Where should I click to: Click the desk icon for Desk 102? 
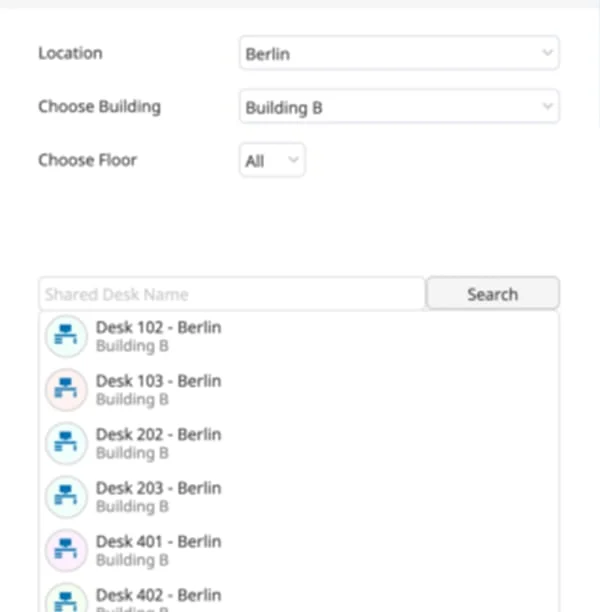(x=66, y=336)
